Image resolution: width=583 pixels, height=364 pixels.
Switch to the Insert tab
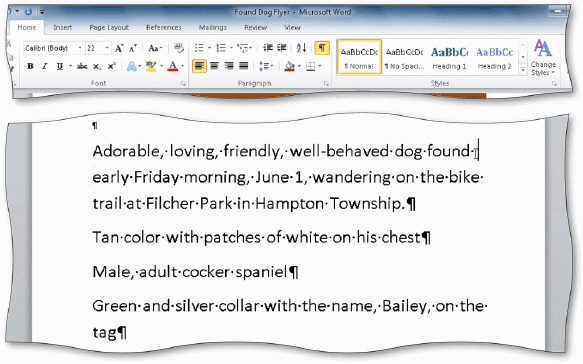pyautogui.click(x=62, y=28)
